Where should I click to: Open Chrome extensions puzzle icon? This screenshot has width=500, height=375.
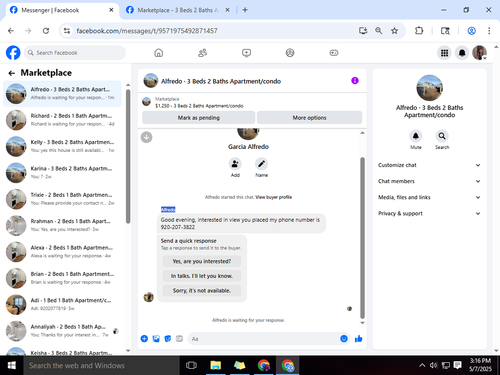(419, 31)
